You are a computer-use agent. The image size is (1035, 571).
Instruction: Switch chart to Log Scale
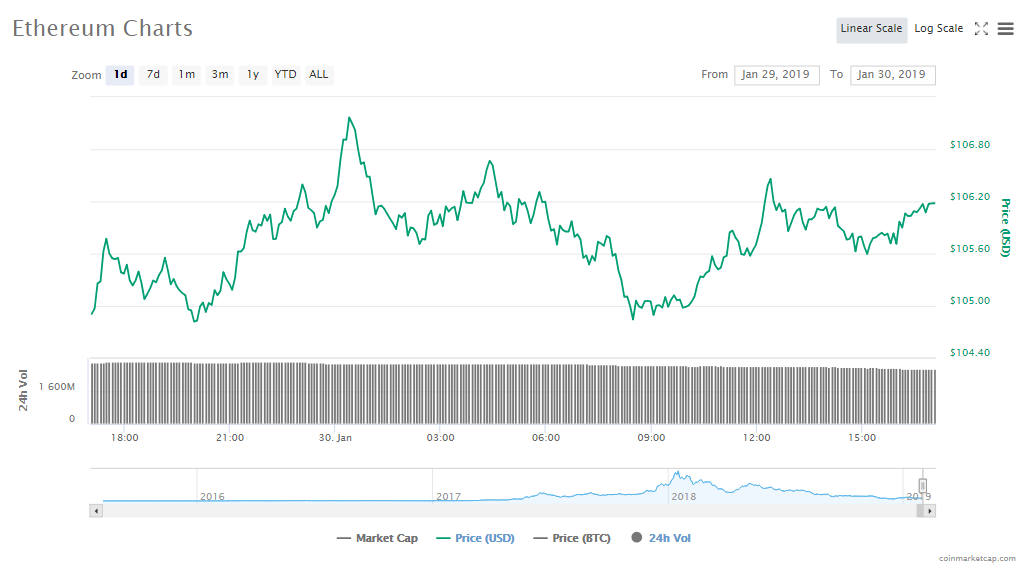938,29
